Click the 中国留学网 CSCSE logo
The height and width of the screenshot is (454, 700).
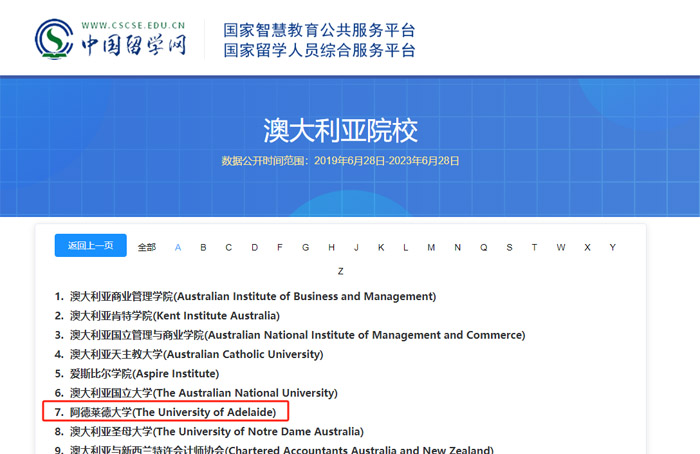click(111, 39)
